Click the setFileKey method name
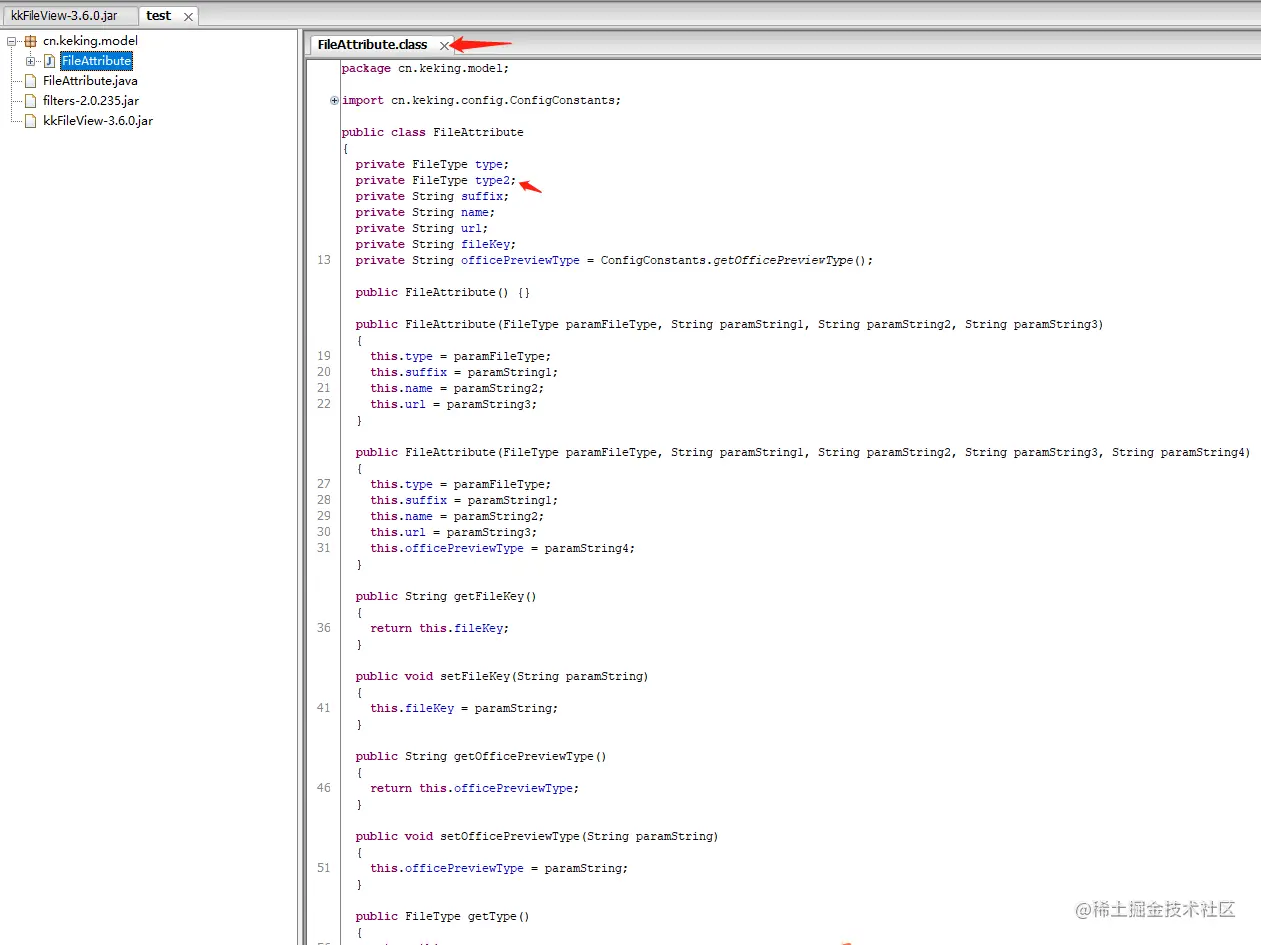Viewport: 1261px width, 945px height. [474, 676]
